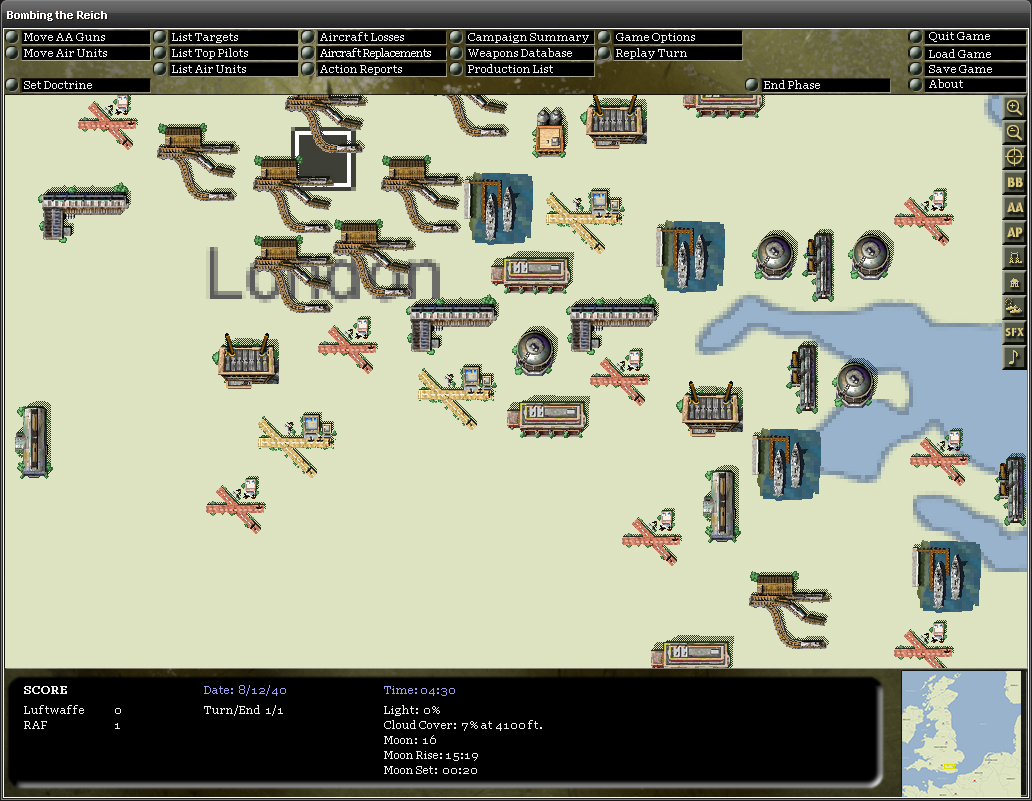1032x801 pixels.
Task: Click the RAF score row
Action: tap(72, 725)
